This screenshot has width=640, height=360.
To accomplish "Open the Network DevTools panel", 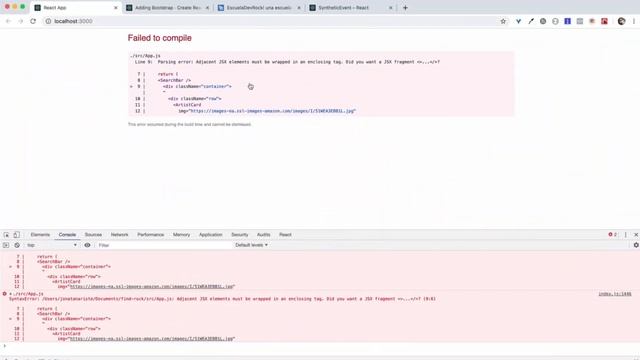I will click(x=120, y=235).
